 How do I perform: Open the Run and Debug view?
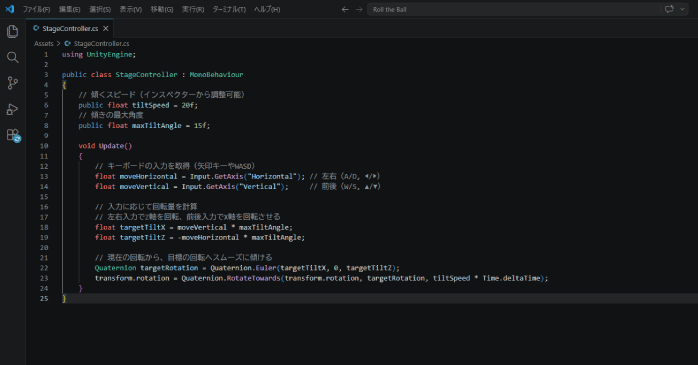pos(12,109)
